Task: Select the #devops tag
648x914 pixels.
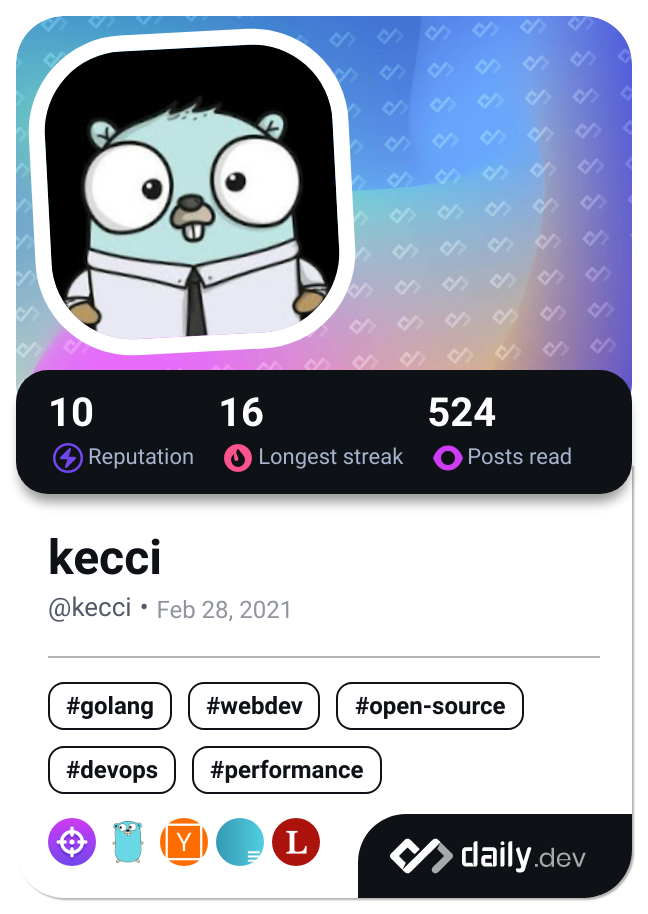Action: 112,770
